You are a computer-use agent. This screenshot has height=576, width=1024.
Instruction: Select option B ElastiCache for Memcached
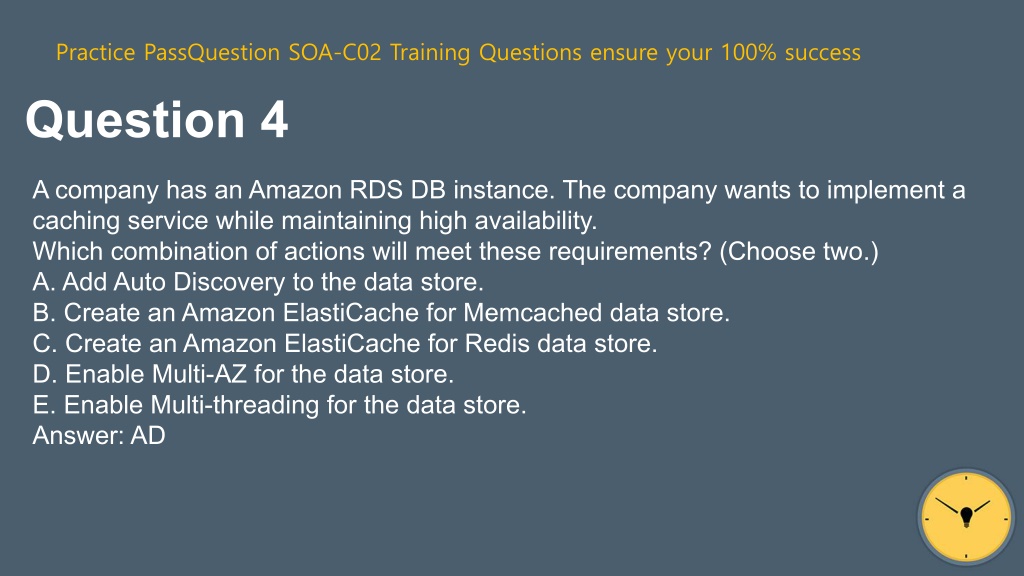pos(381,313)
